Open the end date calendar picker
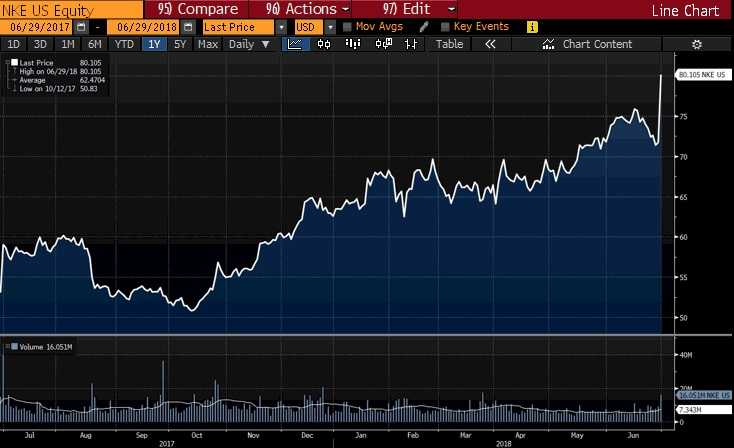 point(188,27)
